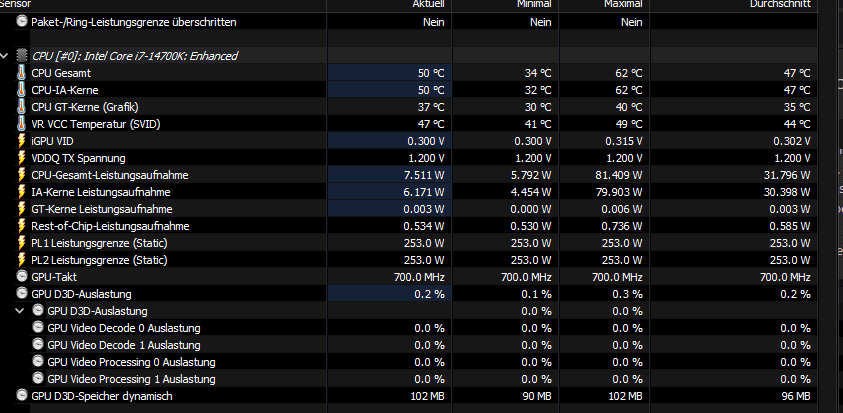This screenshot has height=413, width=843.
Task: Click the thermometer icon beside CPU Gesamt
Action: tap(22, 73)
